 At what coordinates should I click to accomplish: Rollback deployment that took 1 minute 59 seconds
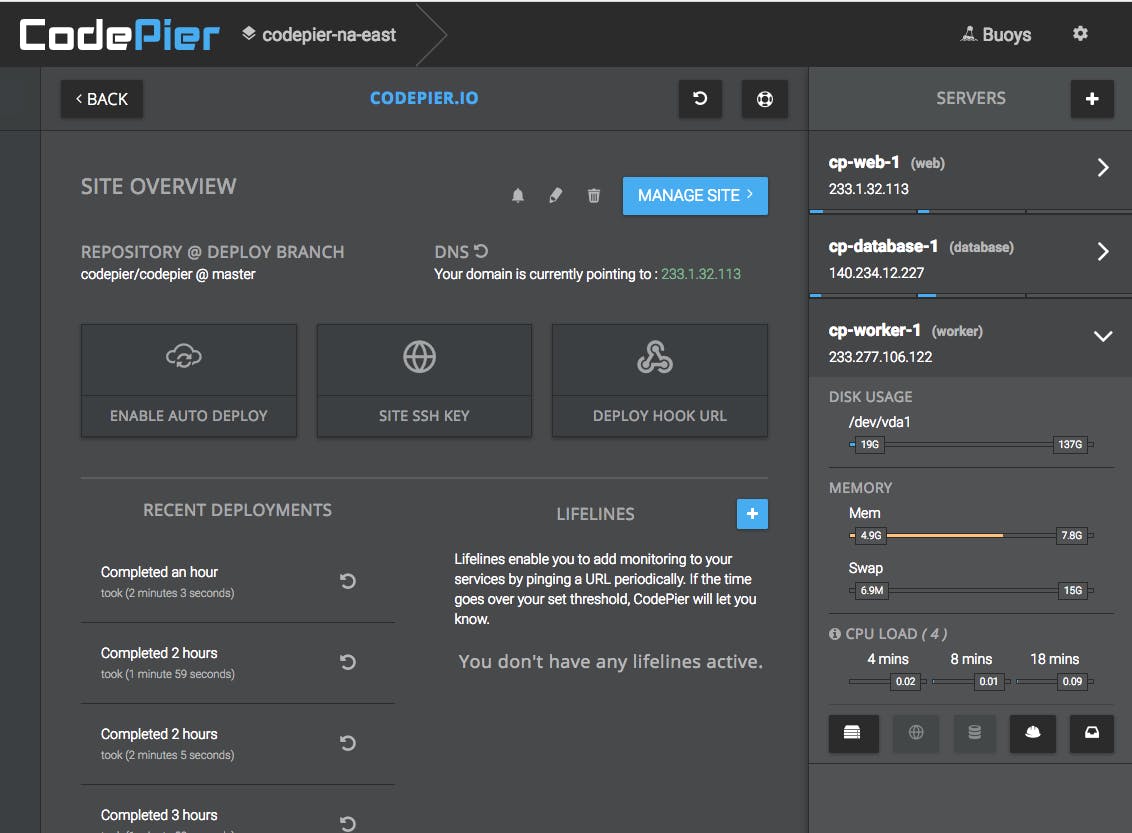click(347, 662)
